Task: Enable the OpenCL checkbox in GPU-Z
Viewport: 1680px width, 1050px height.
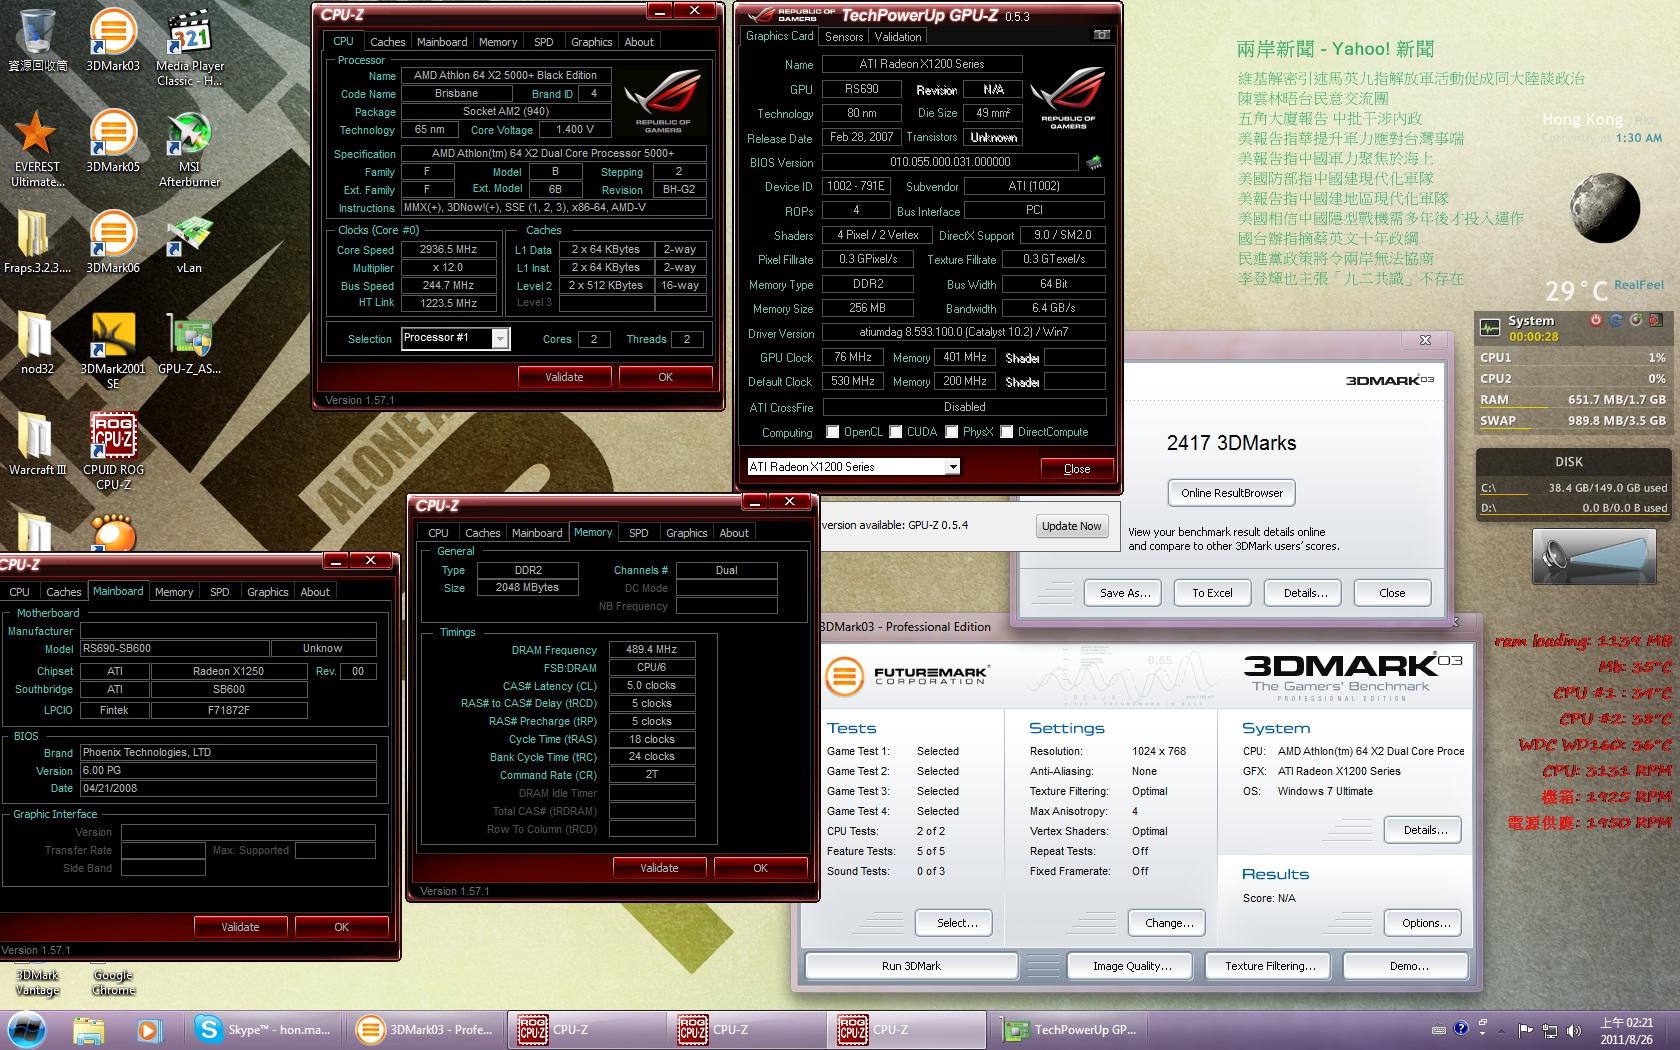Action: [x=832, y=432]
